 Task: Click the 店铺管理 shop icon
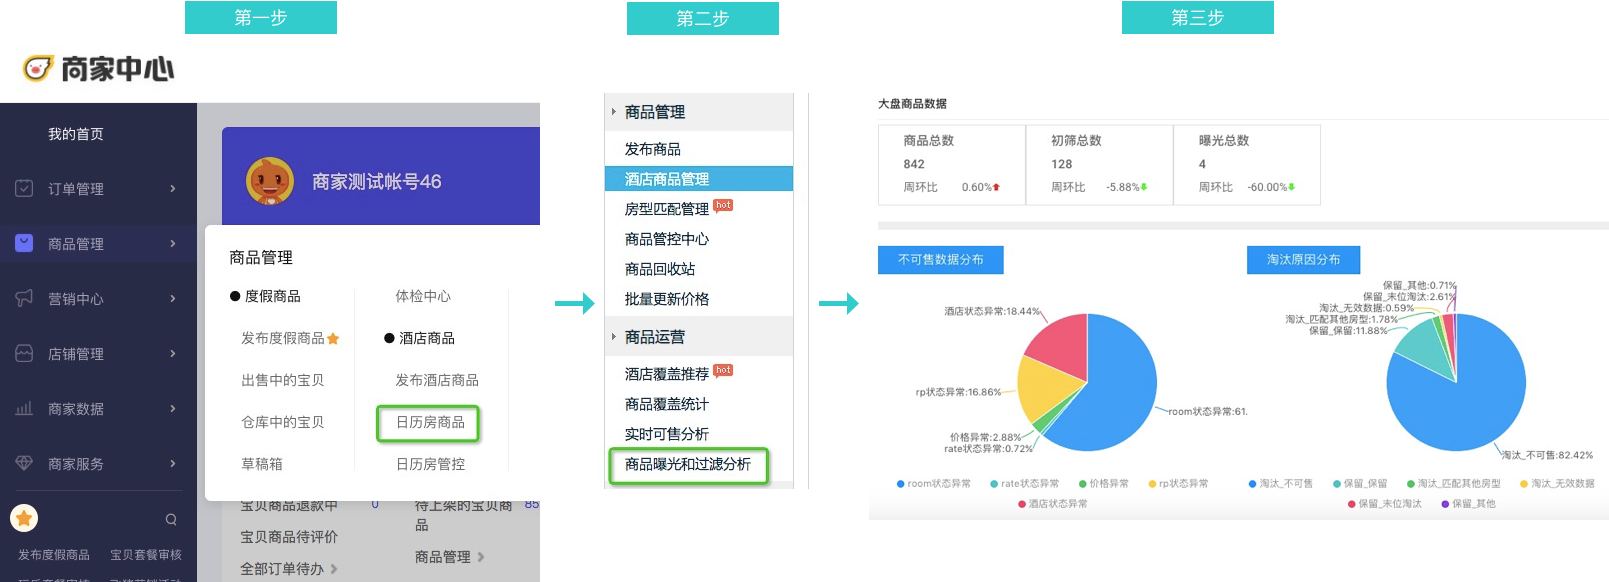[x=24, y=353]
